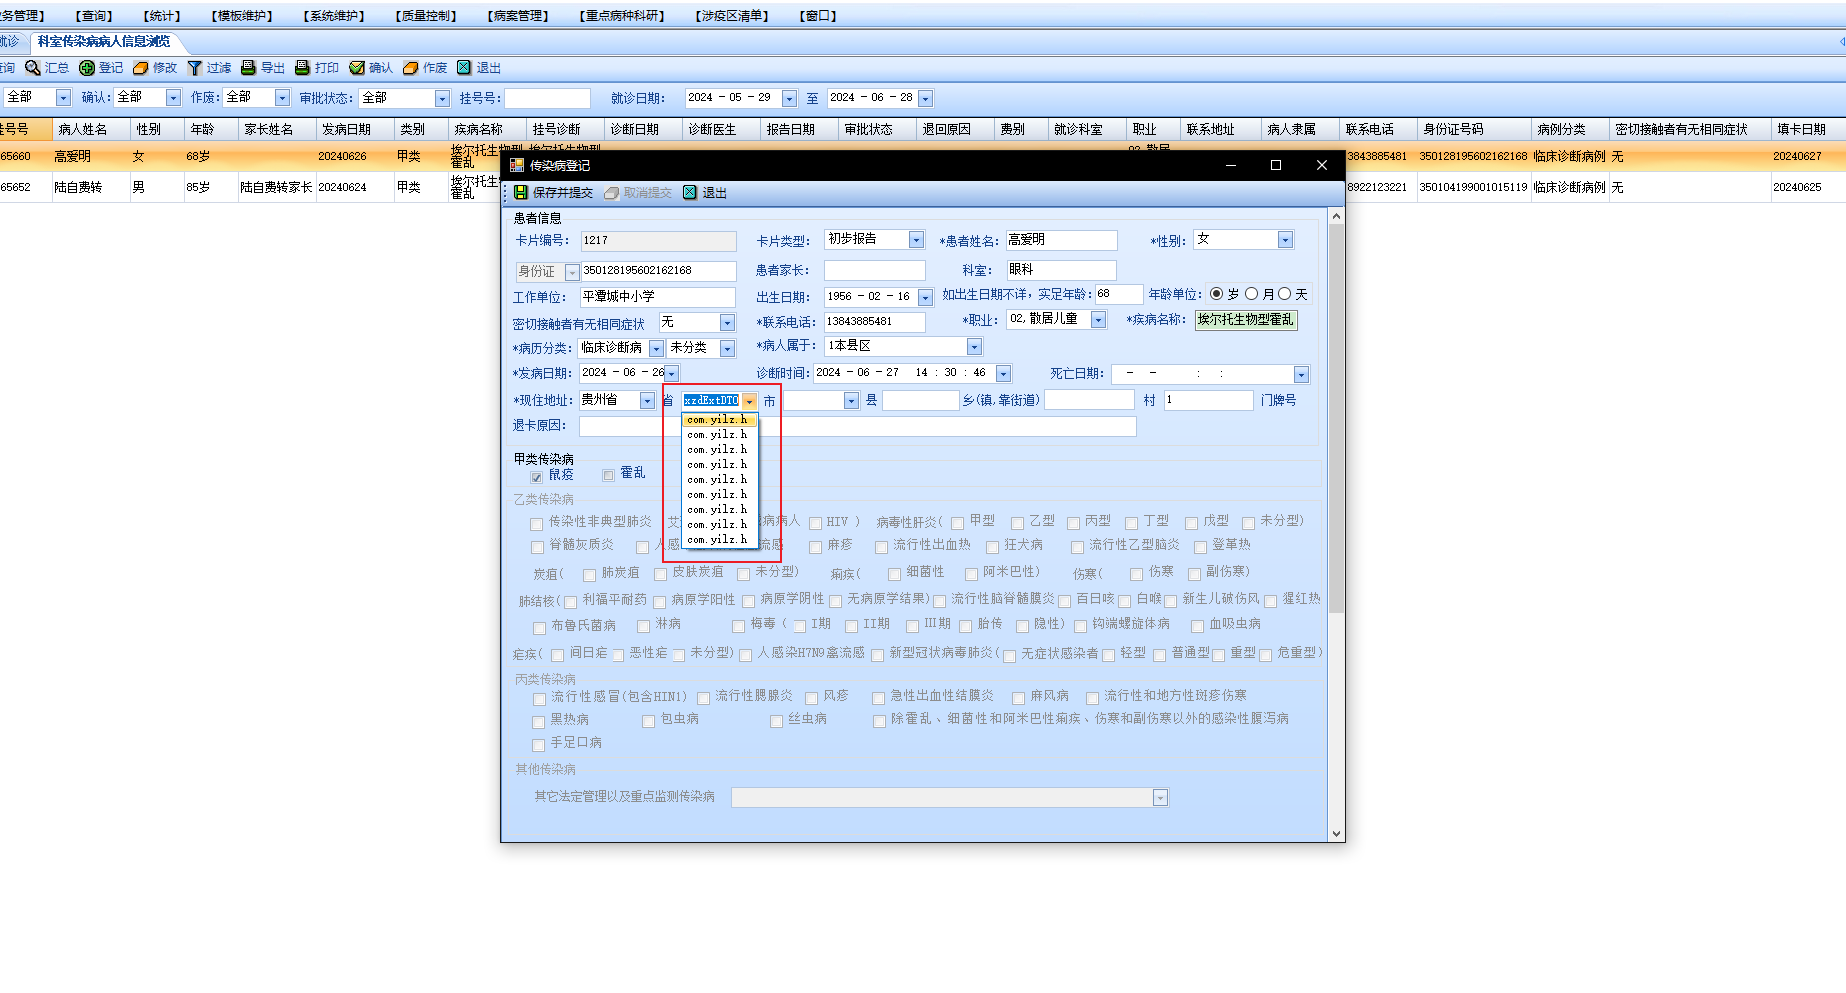
Task: Click the 传染病登记 title bar window icon
Action: (x=517, y=165)
